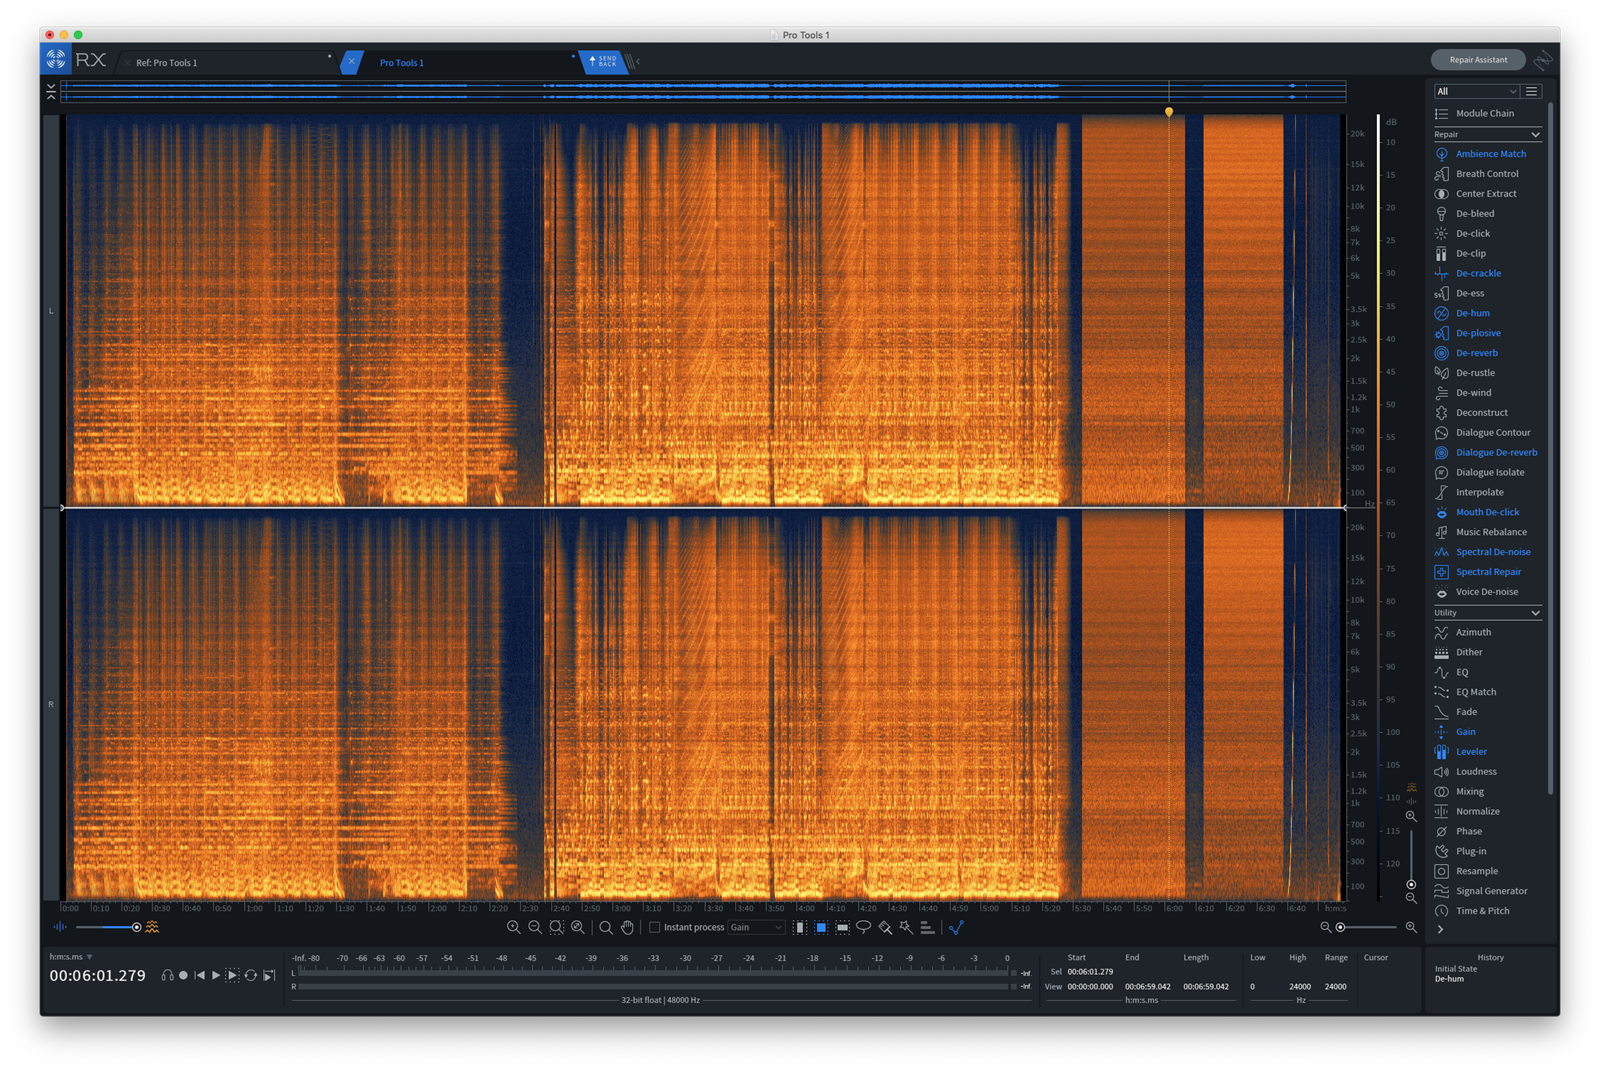The width and height of the screenshot is (1600, 1069).
Task: Enable the Instant process checkbox
Action: pyautogui.click(x=655, y=928)
